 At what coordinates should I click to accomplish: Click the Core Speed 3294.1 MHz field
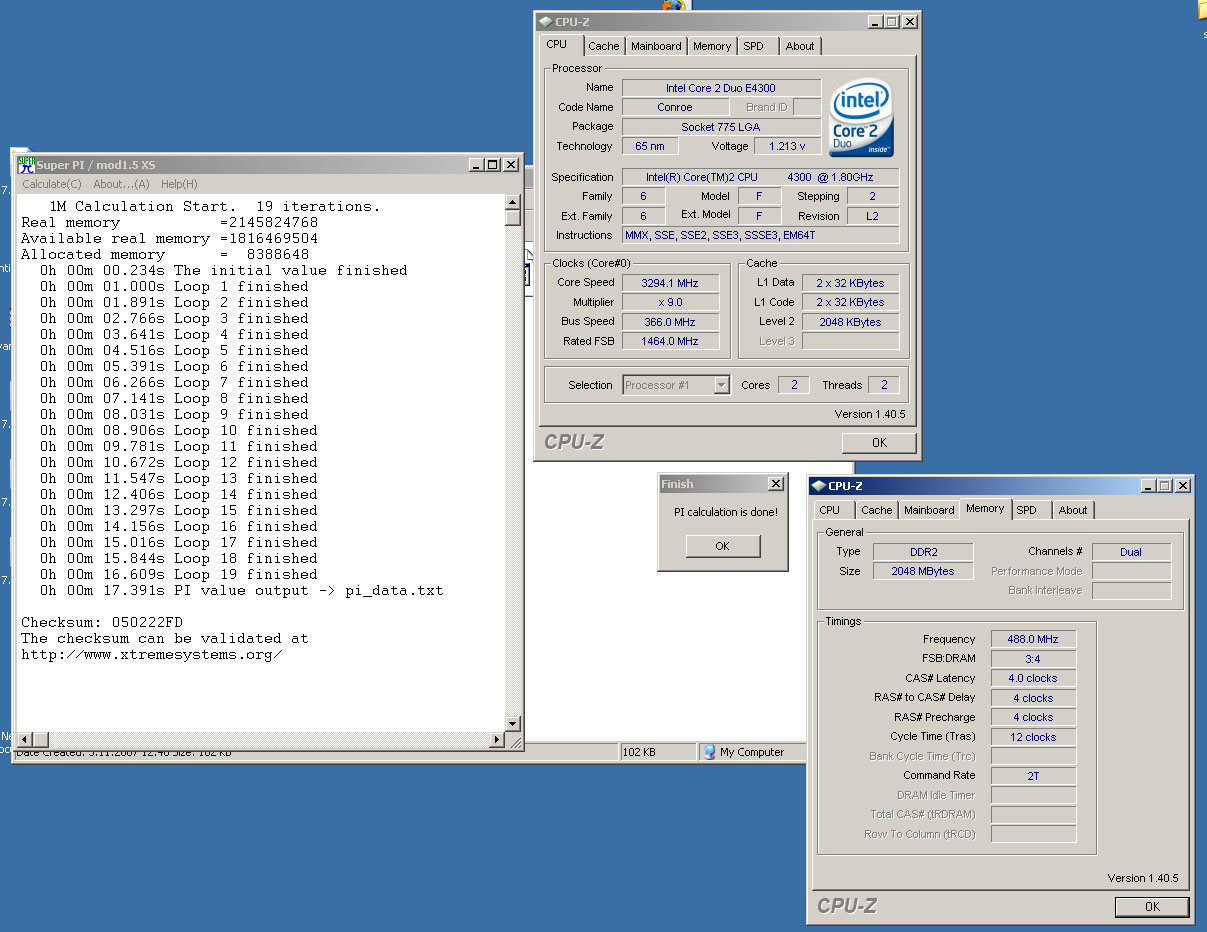(x=670, y=283)
